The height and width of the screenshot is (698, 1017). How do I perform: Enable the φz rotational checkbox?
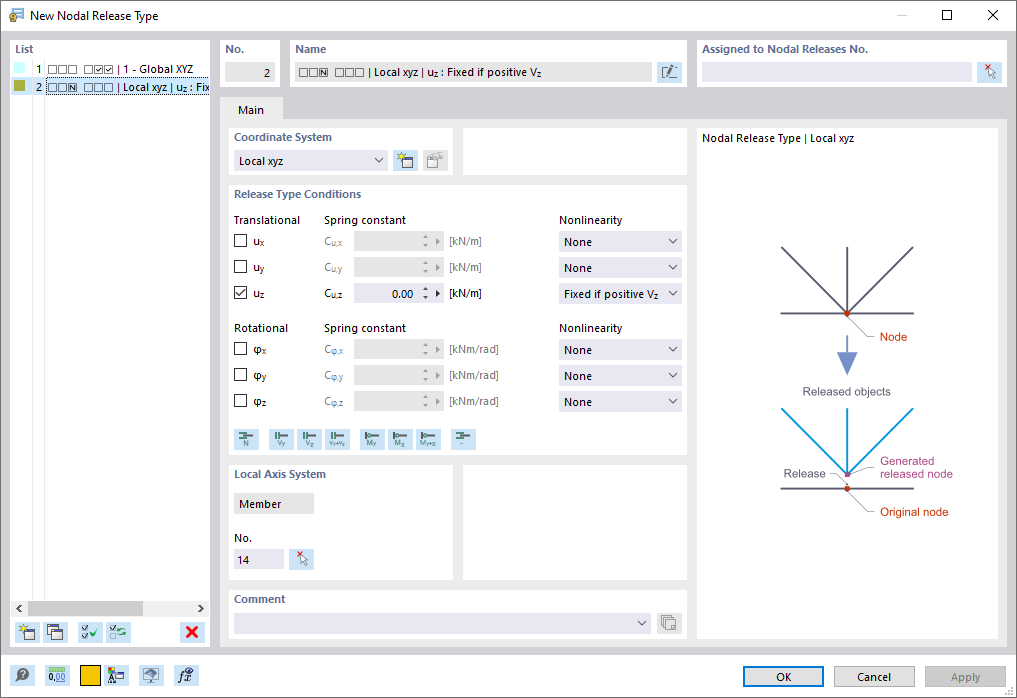coord(241,401)
